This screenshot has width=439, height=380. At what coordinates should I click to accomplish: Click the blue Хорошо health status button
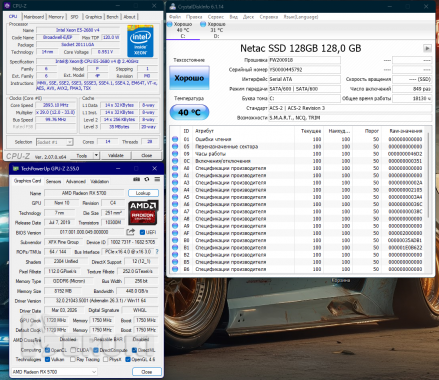click(189, 78)
